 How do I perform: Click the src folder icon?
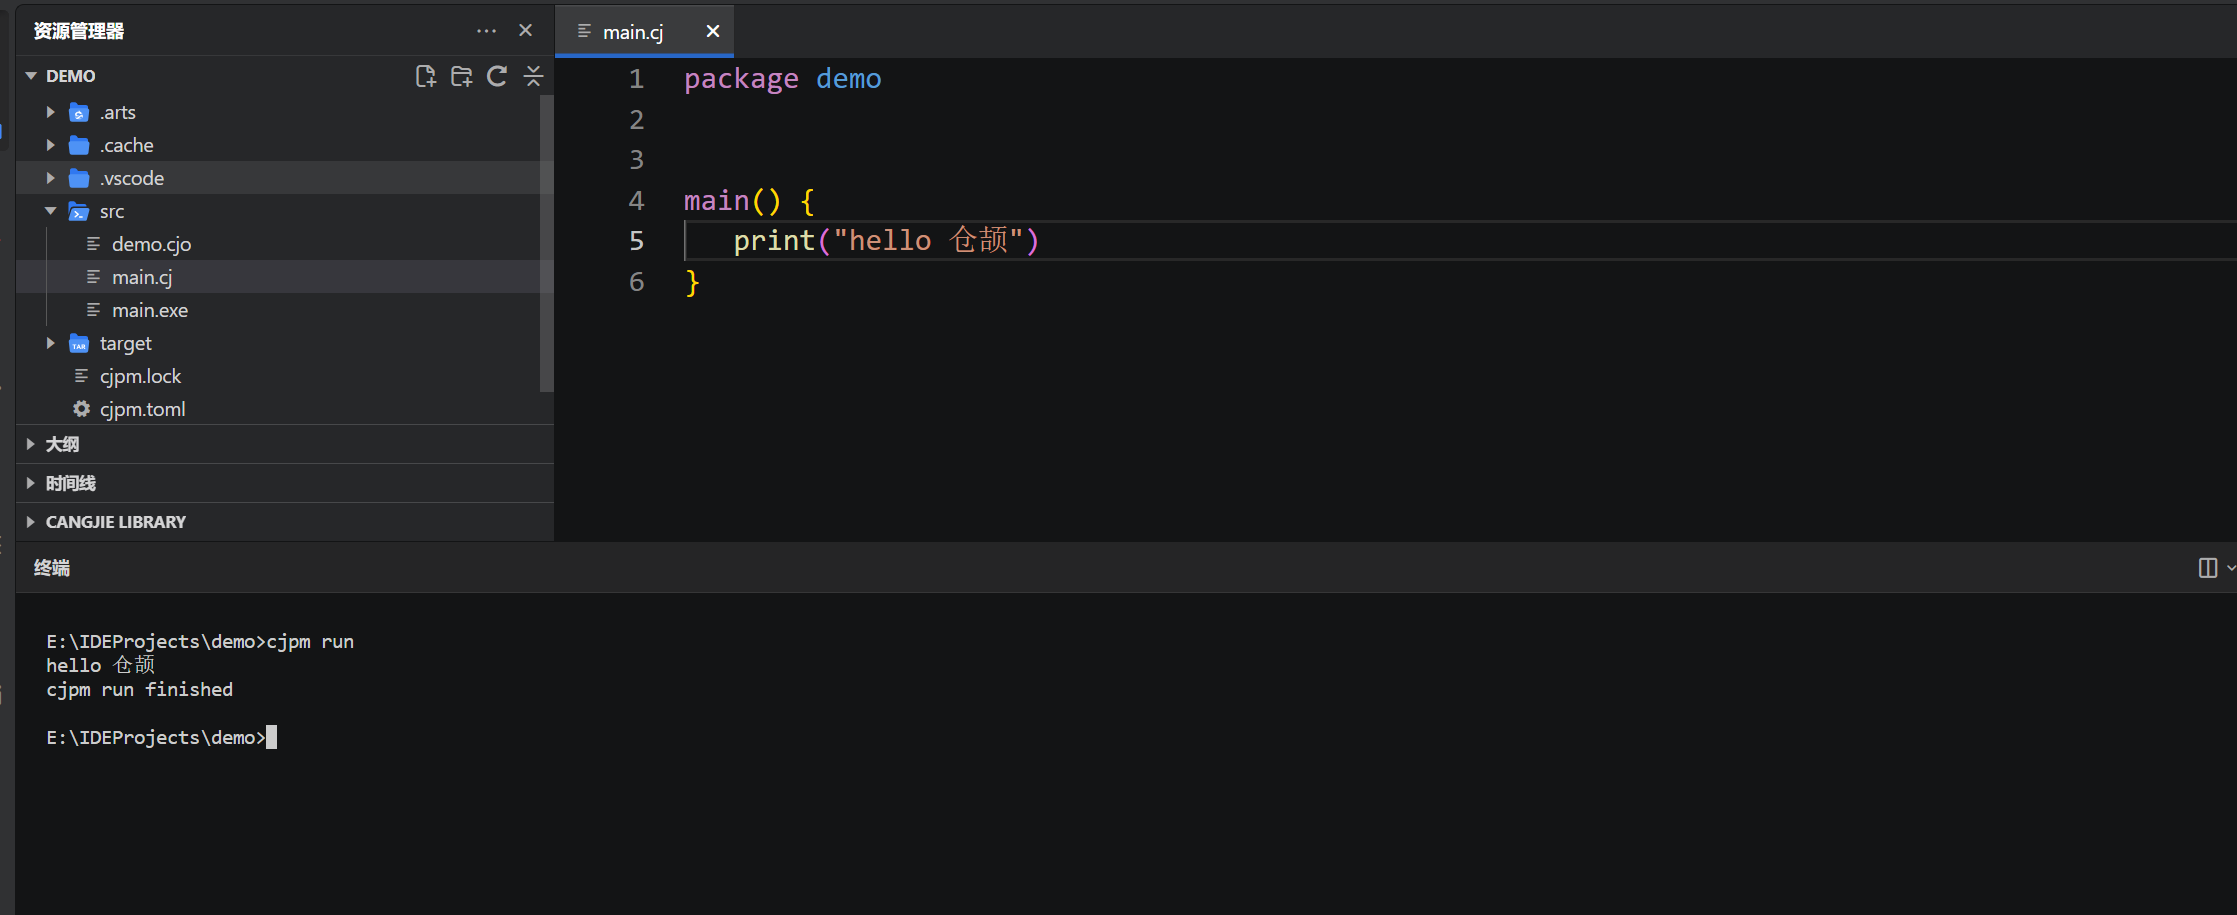click(x=79, y=212)
